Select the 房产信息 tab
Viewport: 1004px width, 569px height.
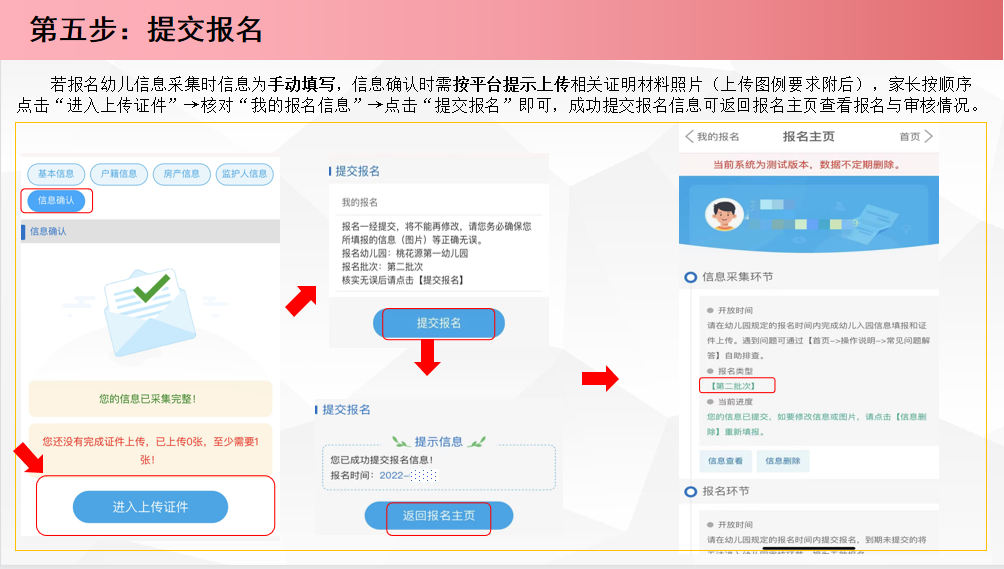click(181, 174)
